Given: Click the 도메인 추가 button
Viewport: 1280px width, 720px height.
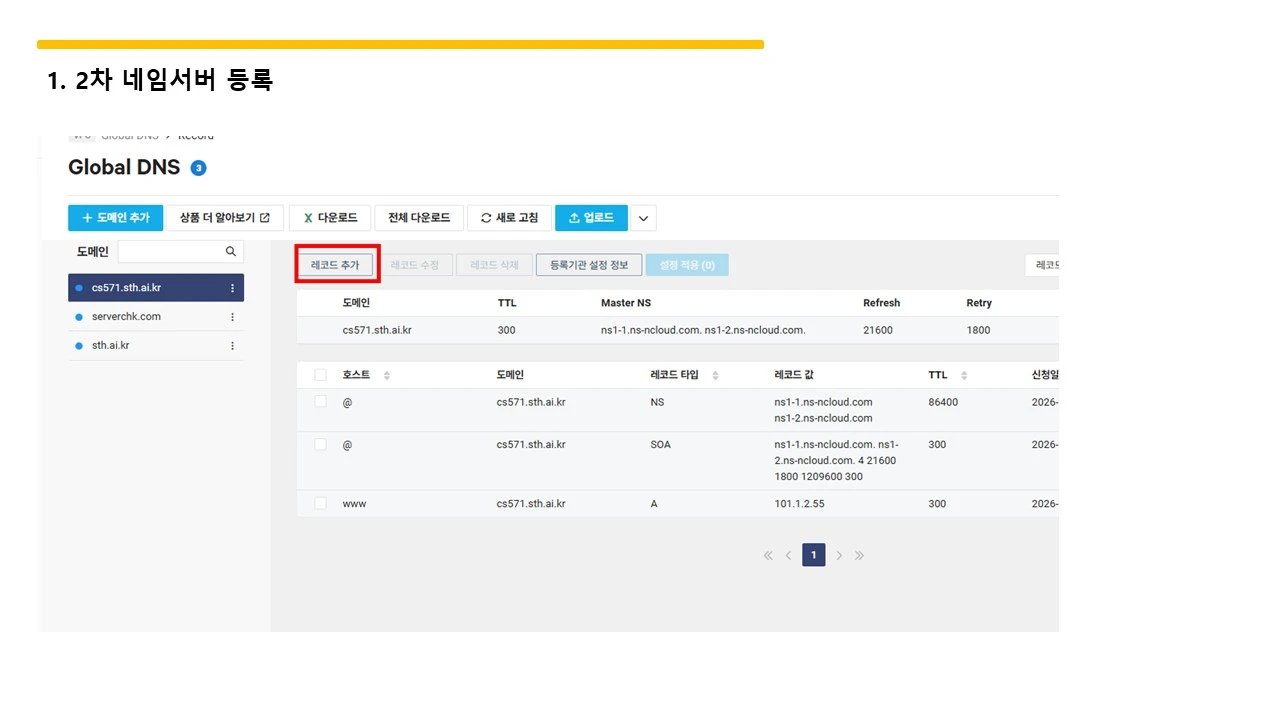Looking at the screenshot, I should [115, 218].
